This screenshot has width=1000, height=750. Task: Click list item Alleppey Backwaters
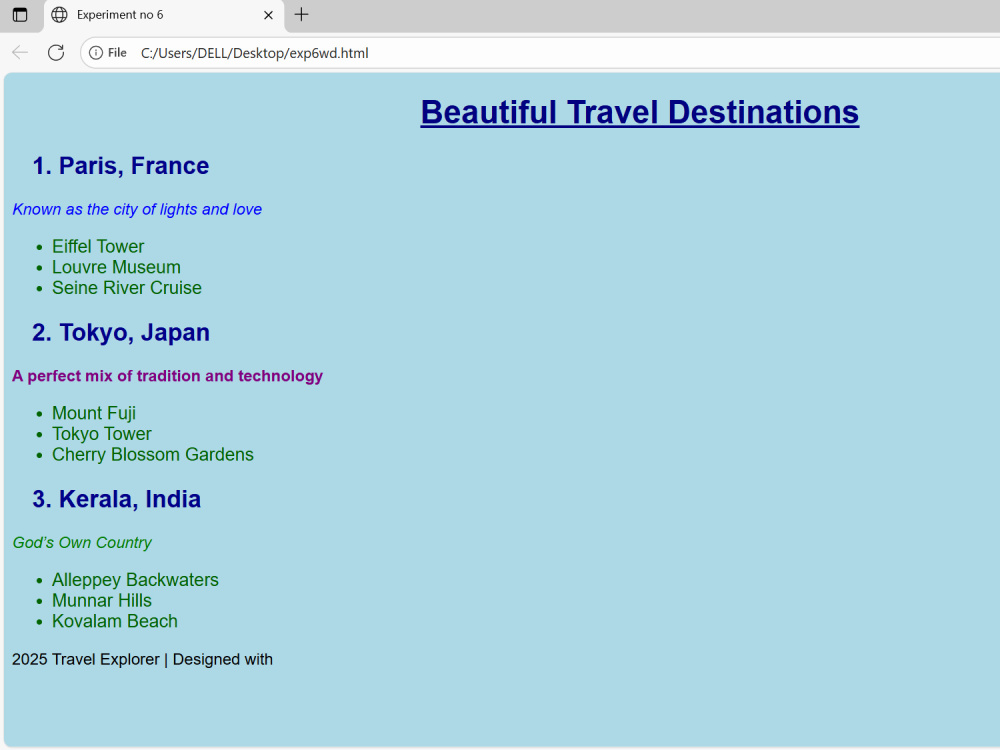point(135,580)
